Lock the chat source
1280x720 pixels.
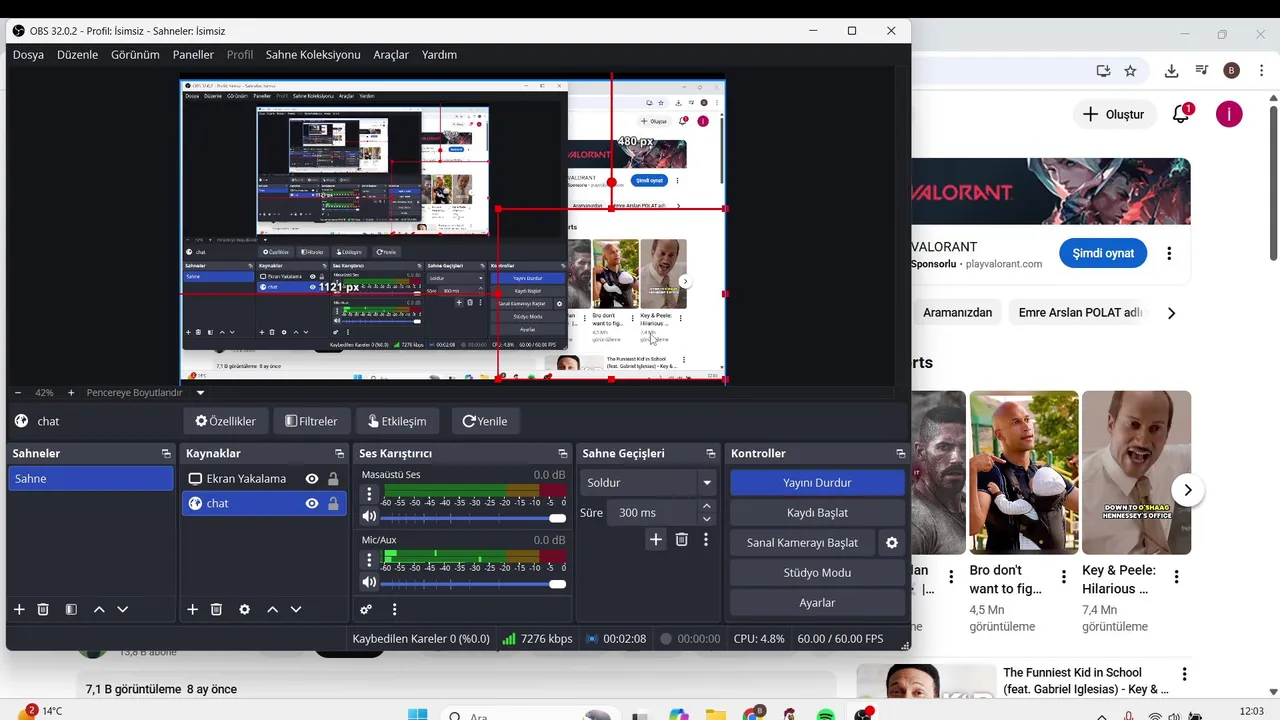click(333, 504)
